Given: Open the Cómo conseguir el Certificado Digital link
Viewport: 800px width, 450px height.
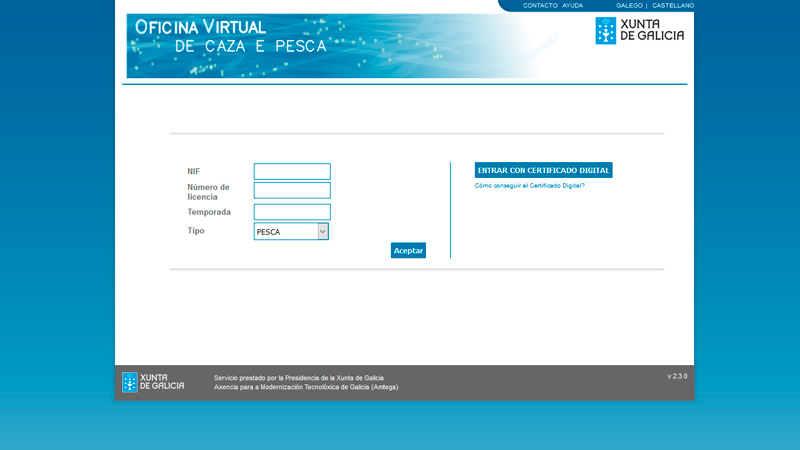Looking at the screenshot, I should (529, 186).
